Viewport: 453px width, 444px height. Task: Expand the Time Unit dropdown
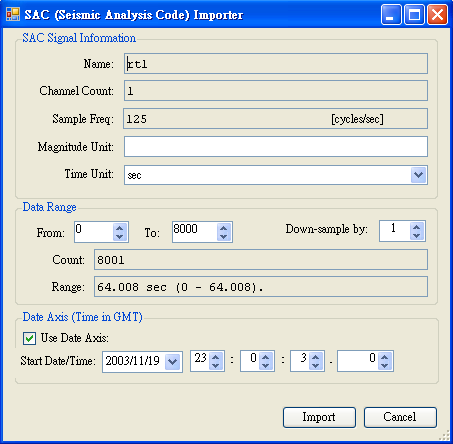tap(418, 175)
